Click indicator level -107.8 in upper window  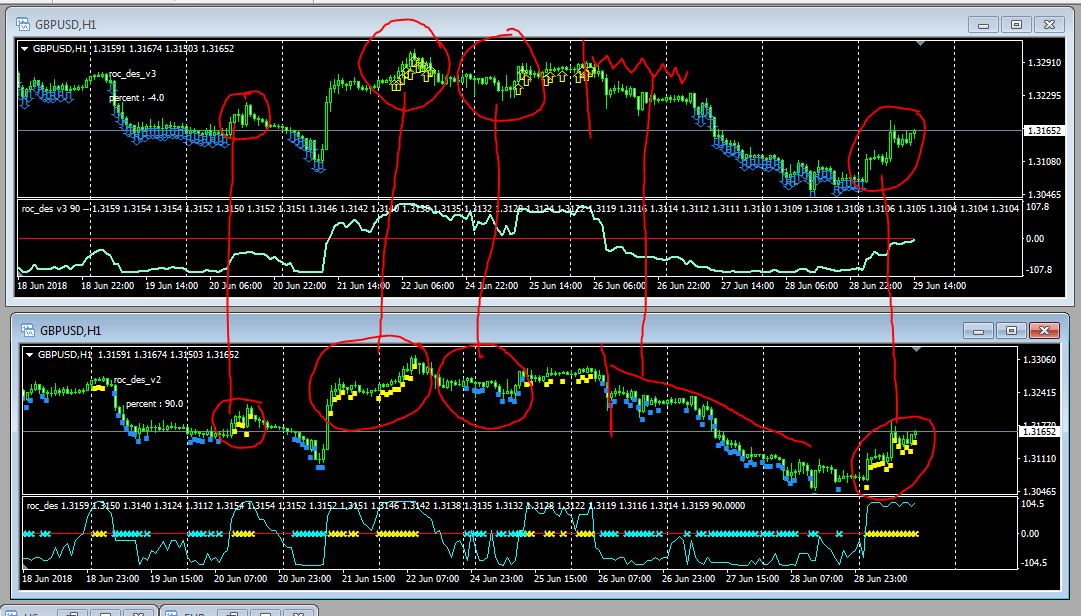(1039, 270)
